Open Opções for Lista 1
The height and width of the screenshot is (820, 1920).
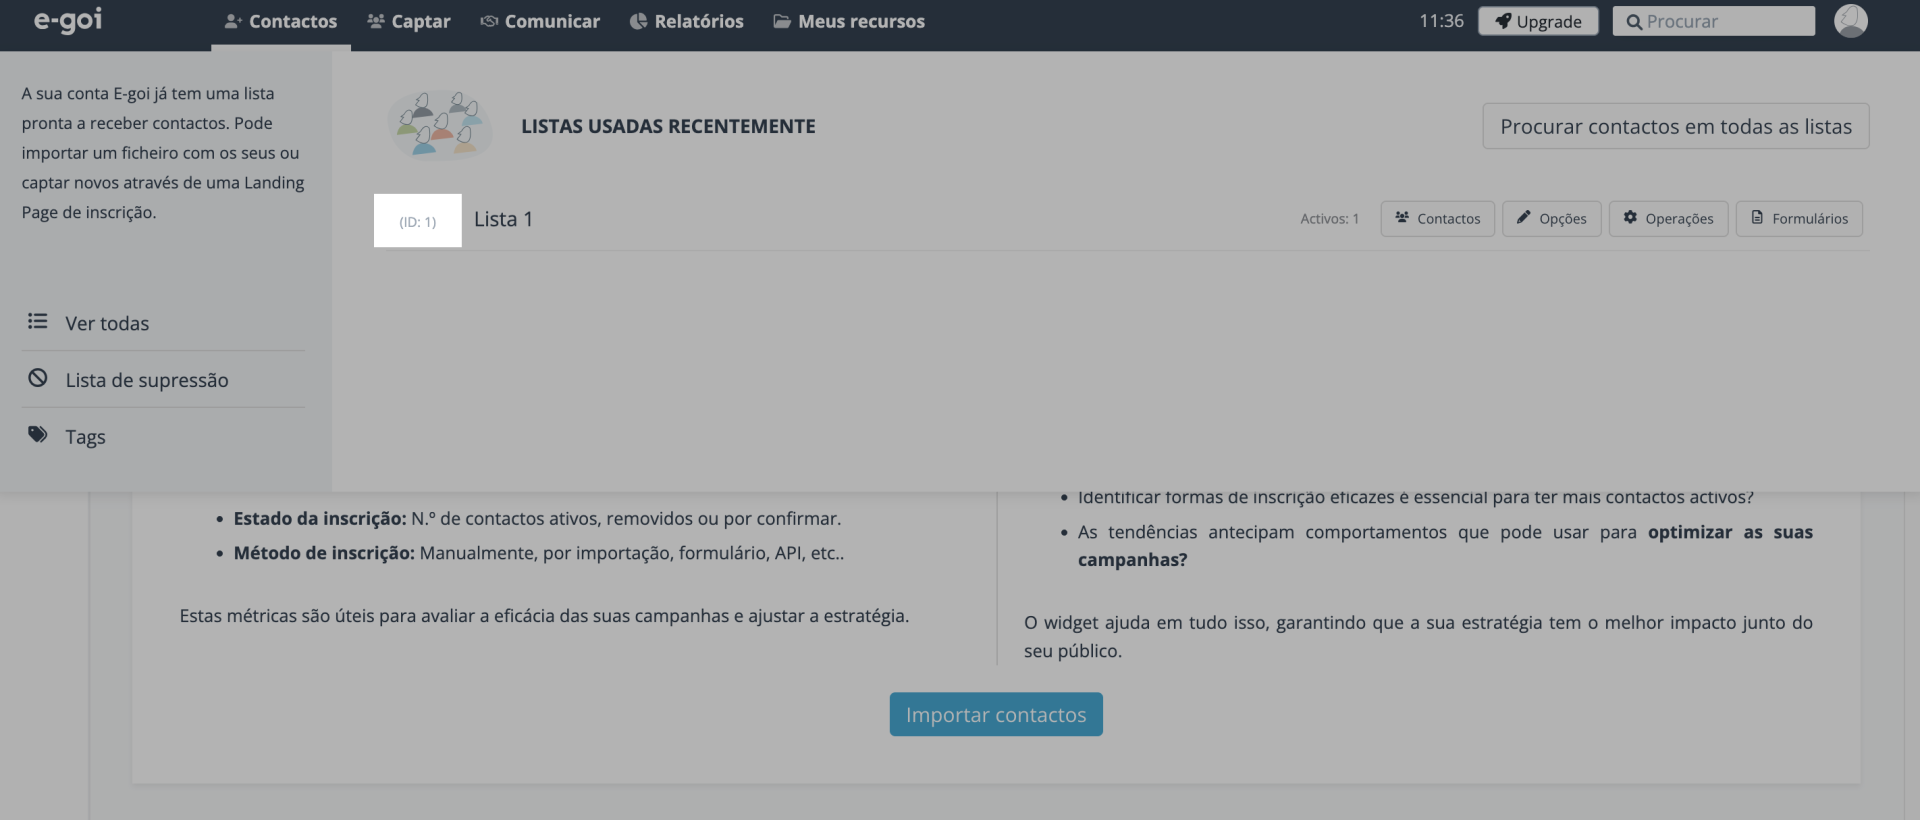[x=1551, y=219]
